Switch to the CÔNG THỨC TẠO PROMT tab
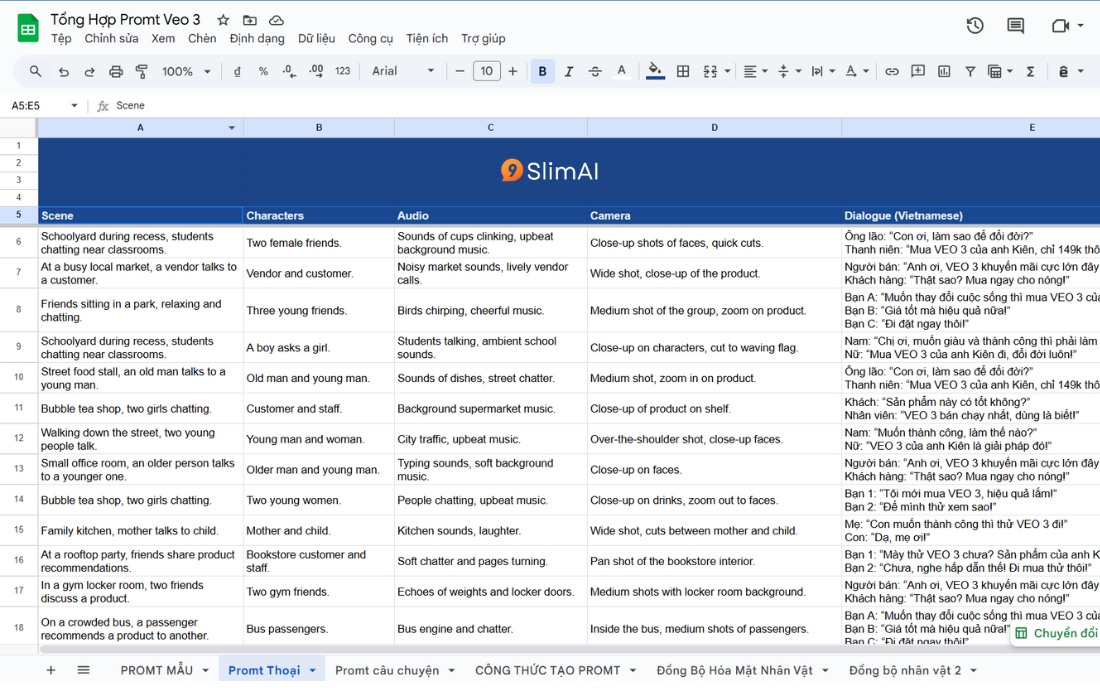This screenshot has height=688, width=1100. point(547,670)
